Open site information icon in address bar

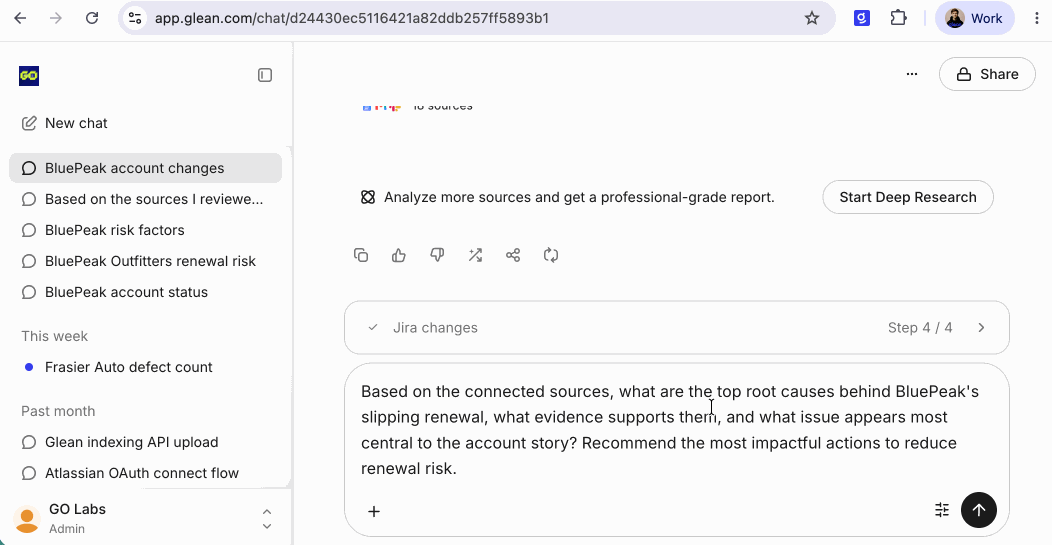136,18
